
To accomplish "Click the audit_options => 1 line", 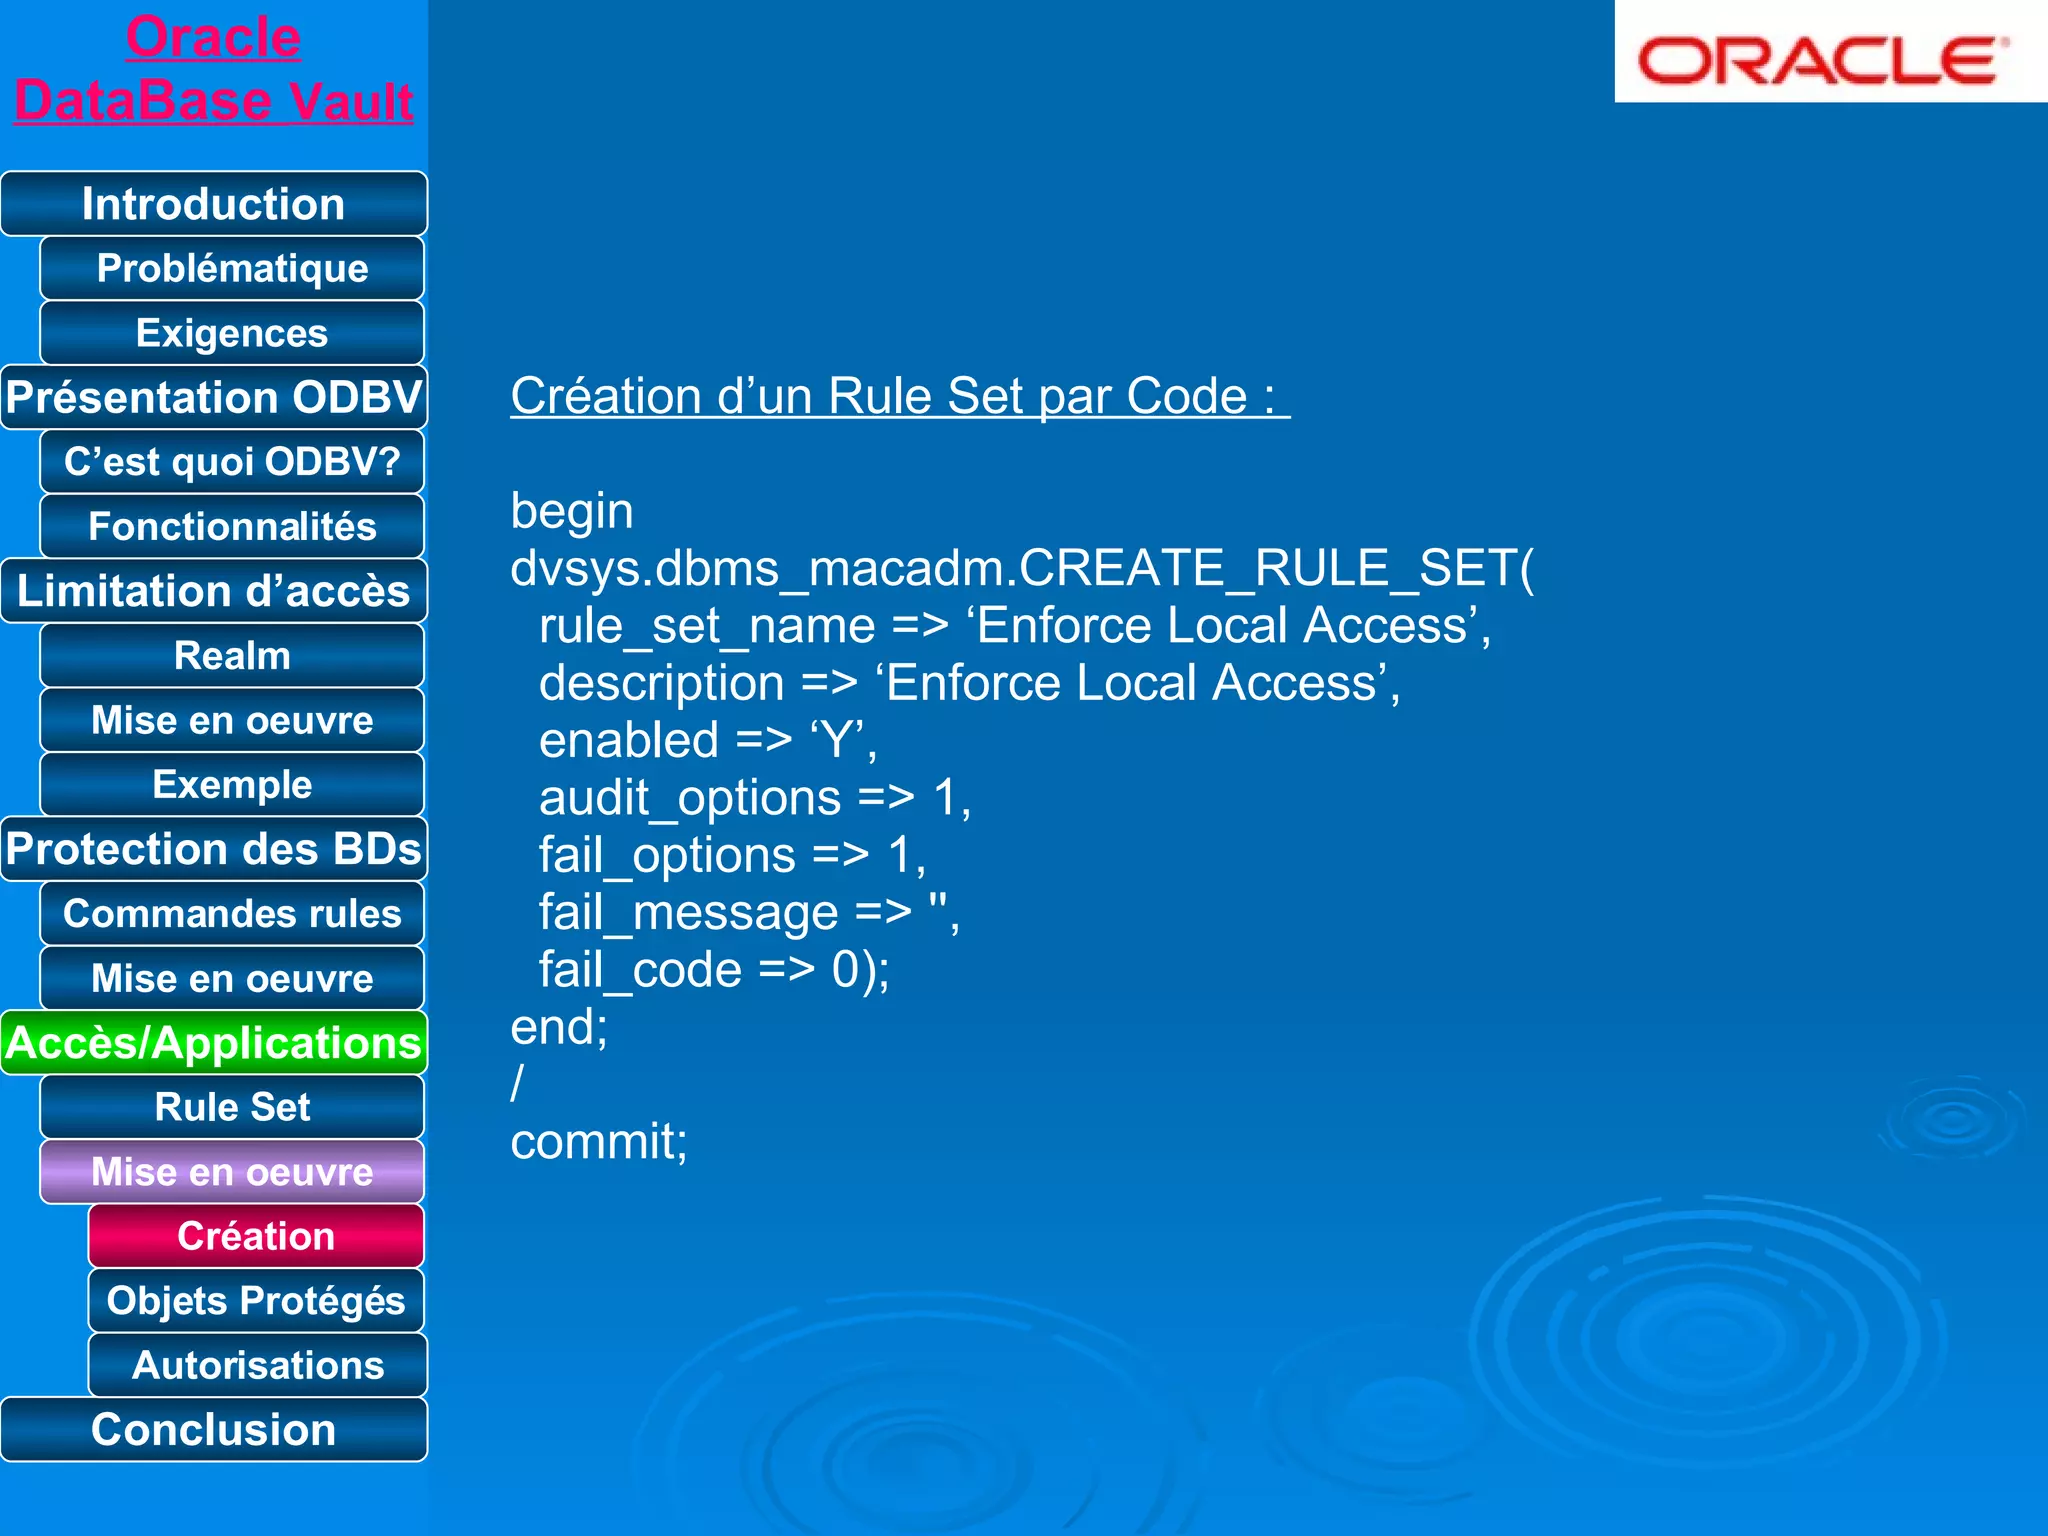I will [755, 799].
